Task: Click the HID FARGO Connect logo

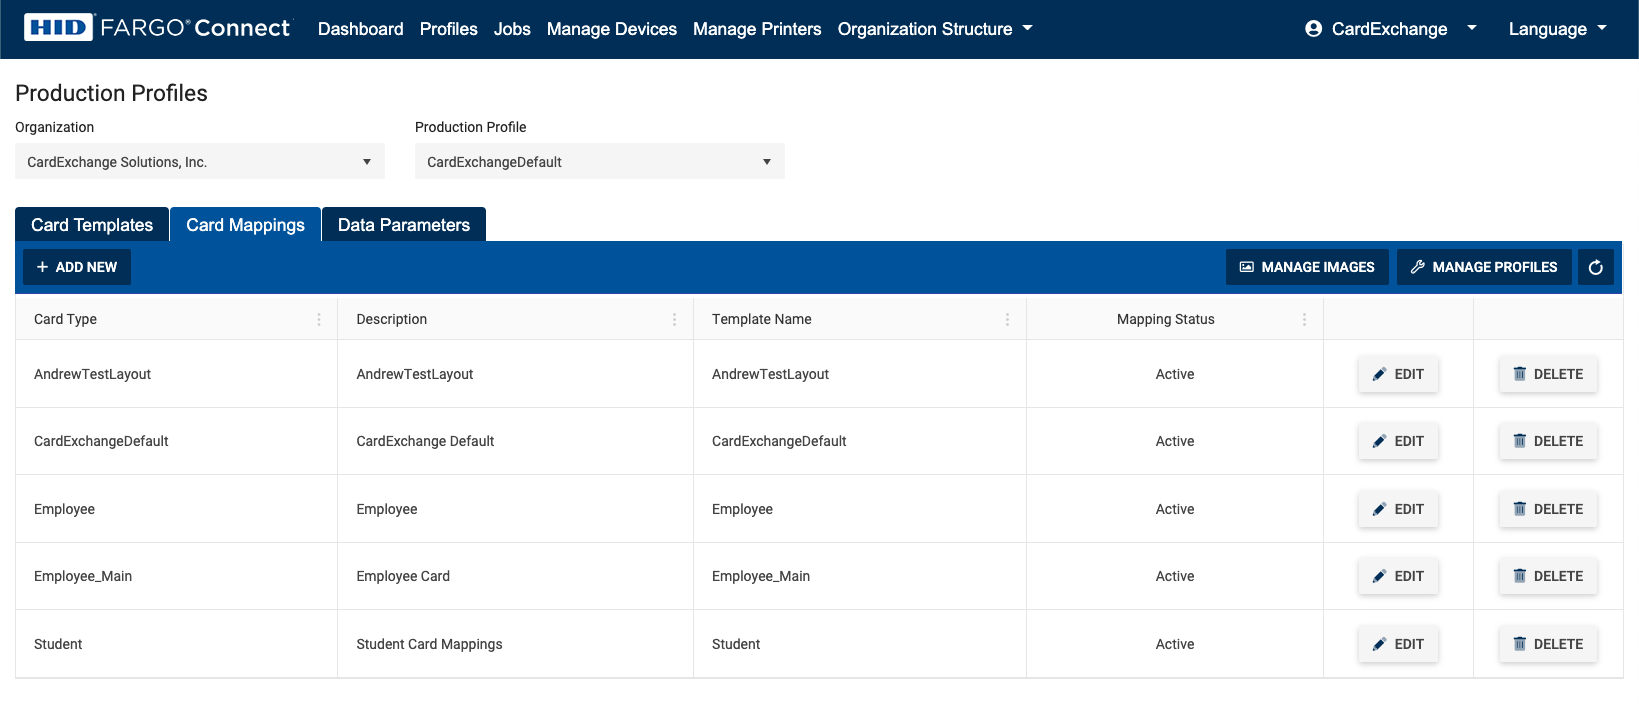Action: pos(157,28)
